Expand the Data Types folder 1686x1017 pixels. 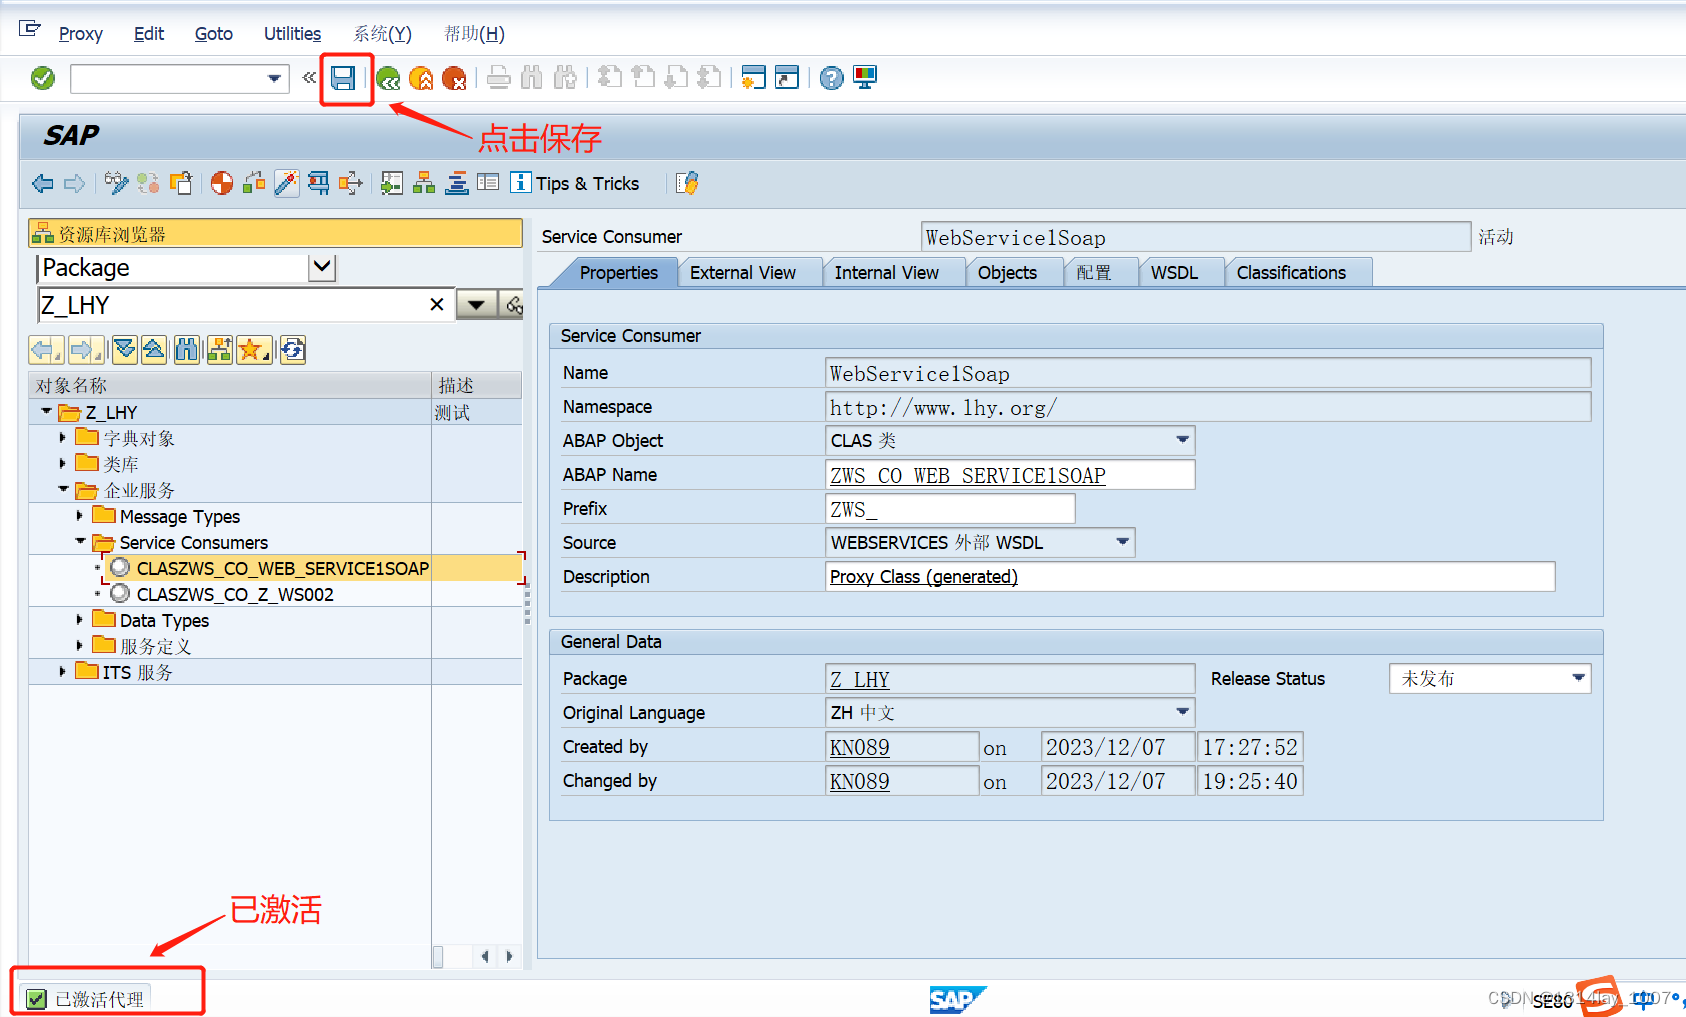click(x=79, y=619)
